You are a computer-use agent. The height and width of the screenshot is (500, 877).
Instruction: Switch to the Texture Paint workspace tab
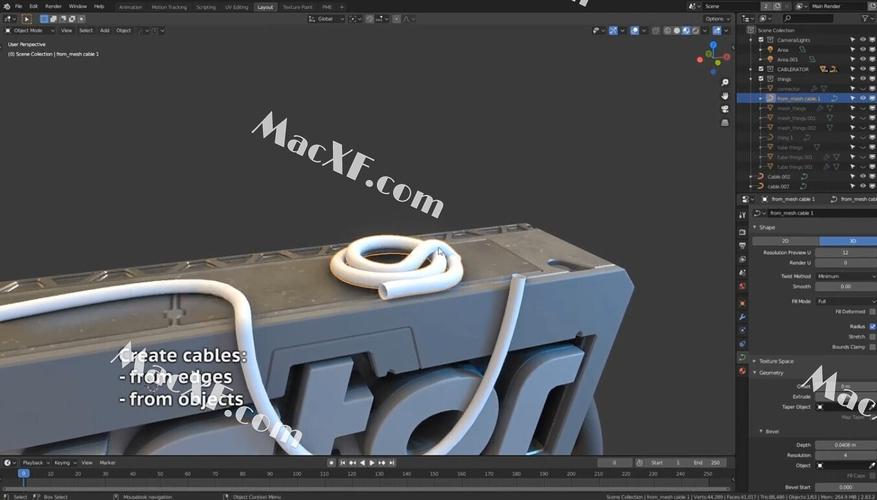tap(298, 7)
